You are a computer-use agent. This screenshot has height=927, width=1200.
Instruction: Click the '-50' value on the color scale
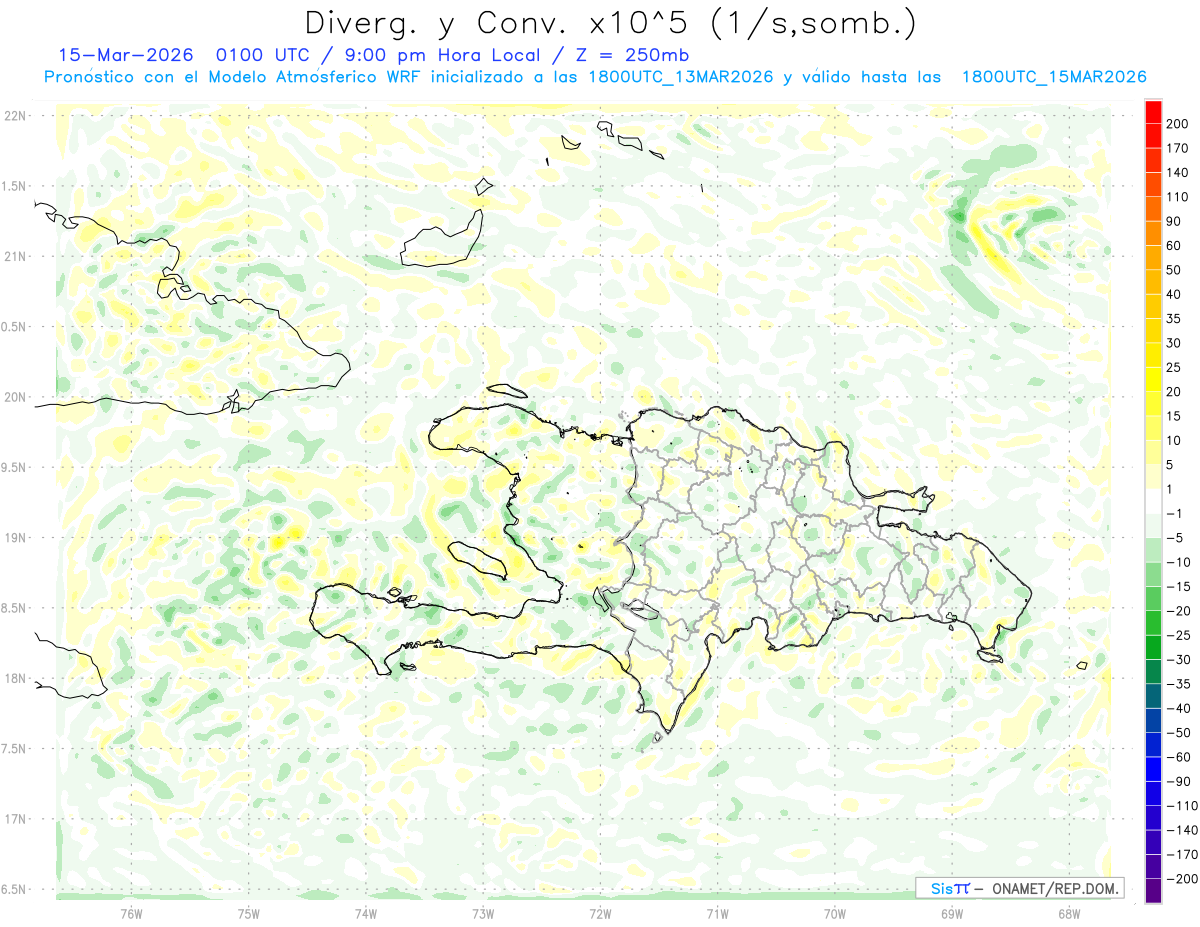[1180, 733]
